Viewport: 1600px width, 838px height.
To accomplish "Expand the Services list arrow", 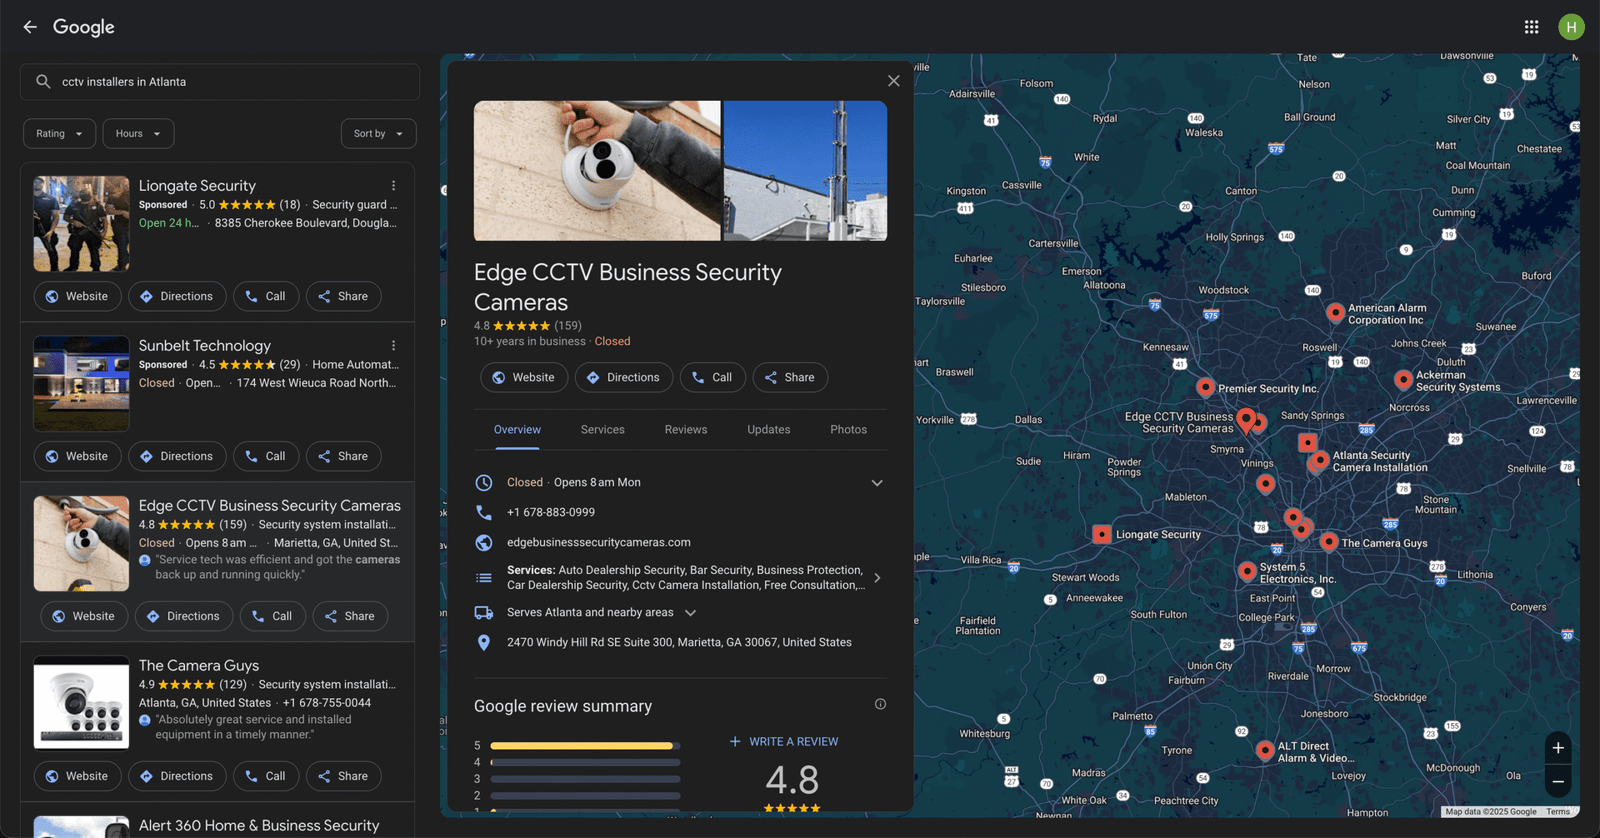I will click(877, 578).
